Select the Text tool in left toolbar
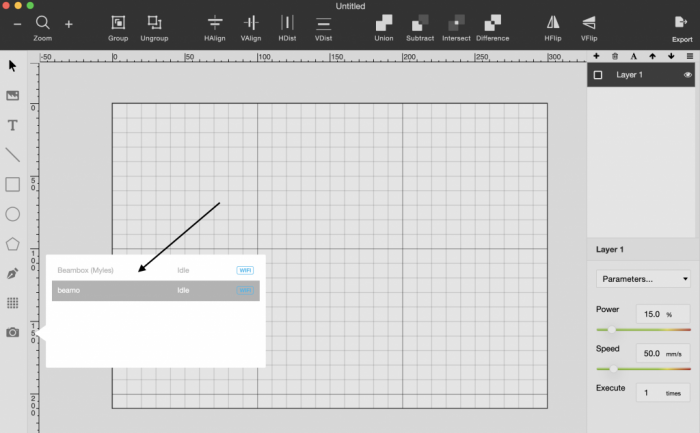Image resolution: width=700 pixels, height=433 pixels. (x=13, y=126)
